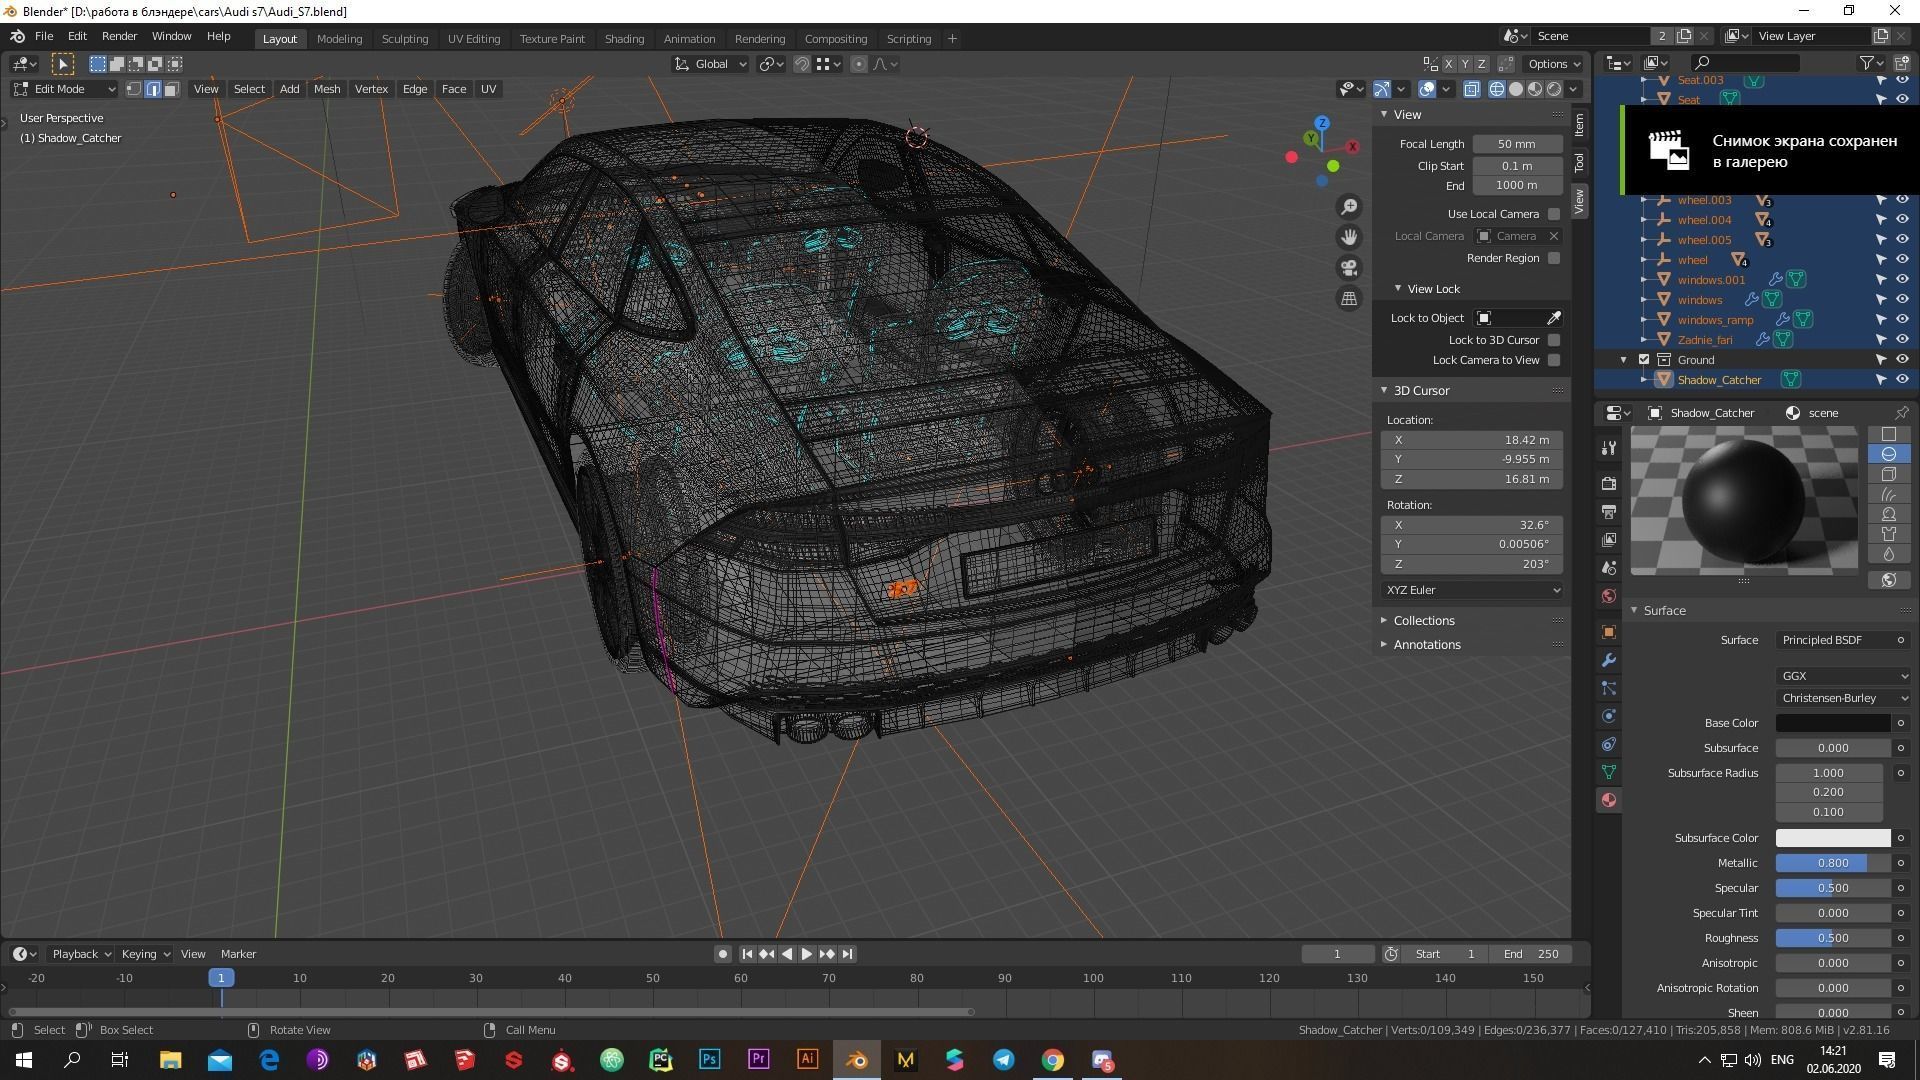1920x1080 pixels.
Task: Open the Render menu
Action: pos(119,36)
